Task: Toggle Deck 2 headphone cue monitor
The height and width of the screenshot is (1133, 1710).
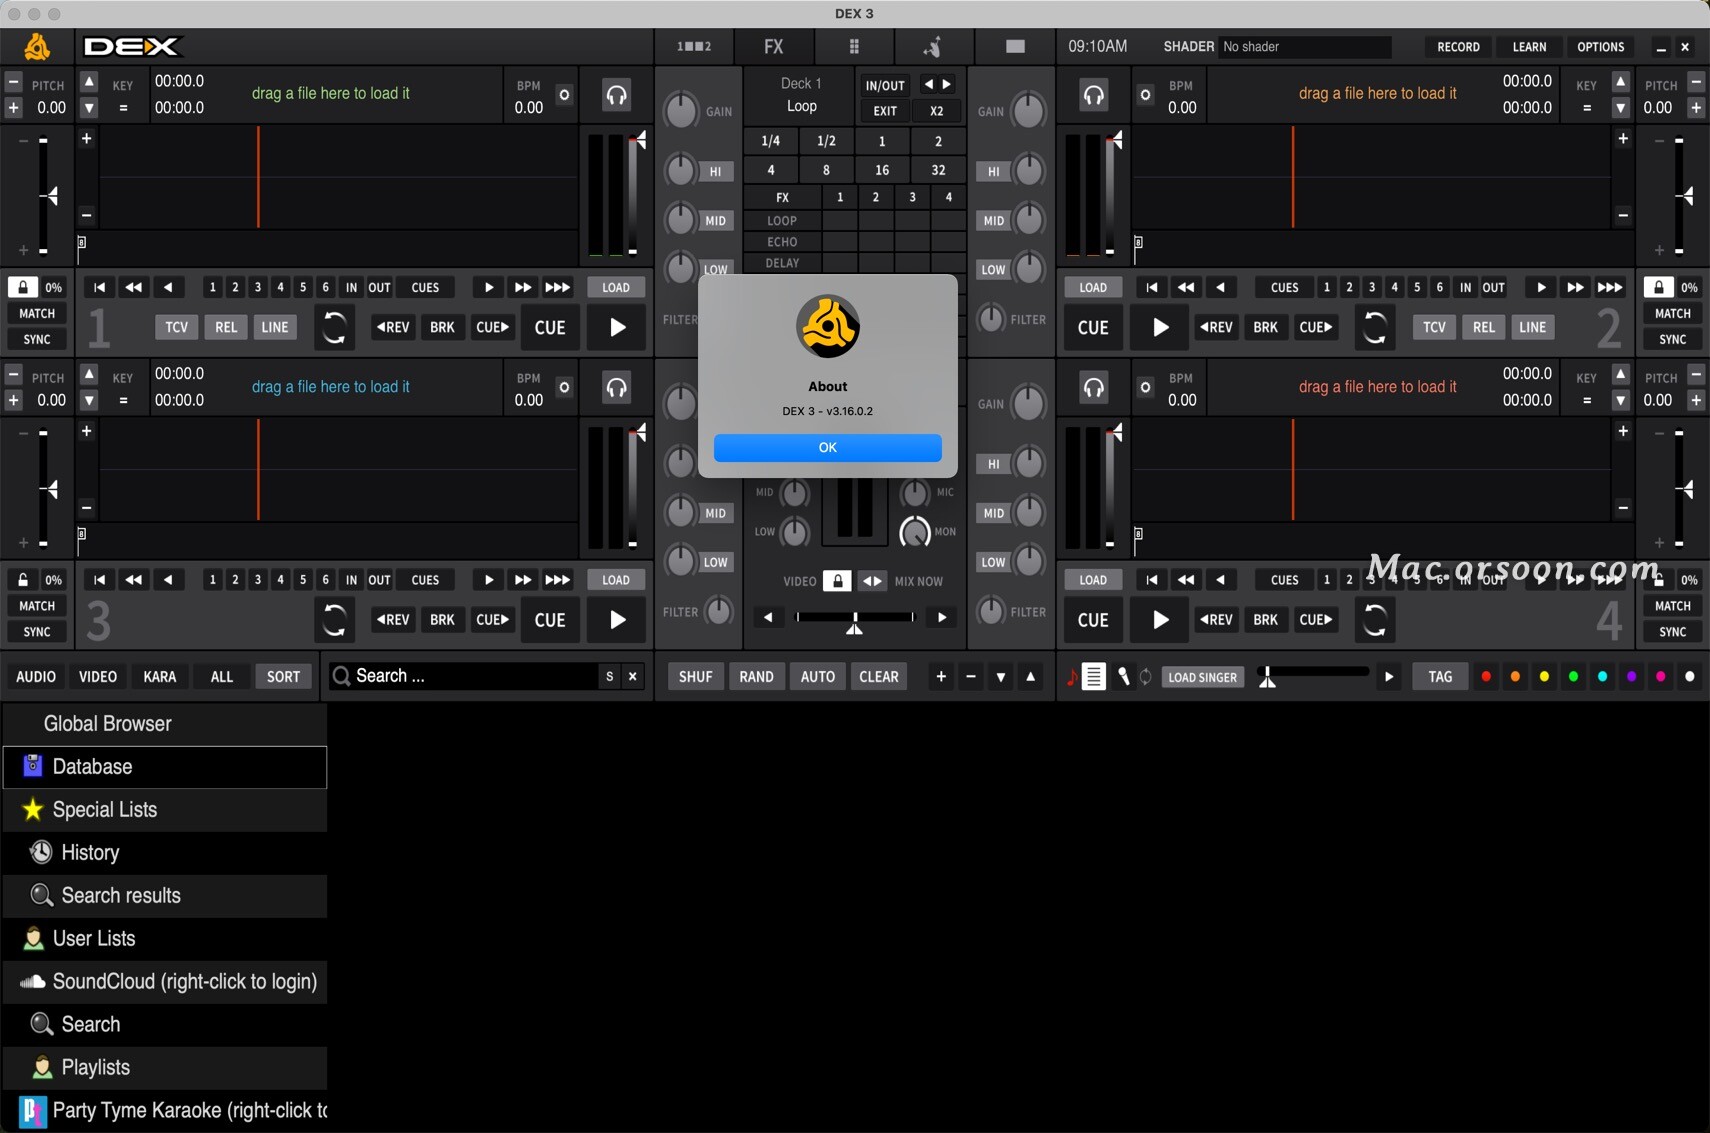Action: pyautogui.click(x=1093, y=95)
